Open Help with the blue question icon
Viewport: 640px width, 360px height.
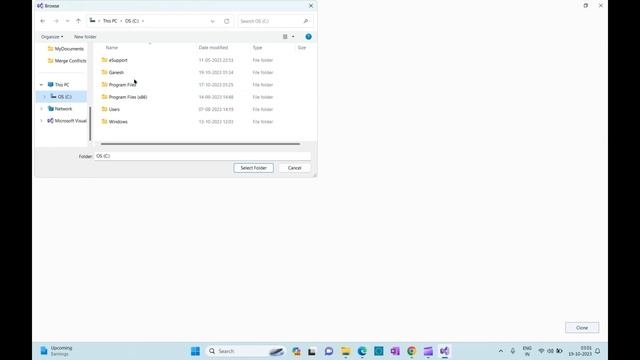coord(309,37)
